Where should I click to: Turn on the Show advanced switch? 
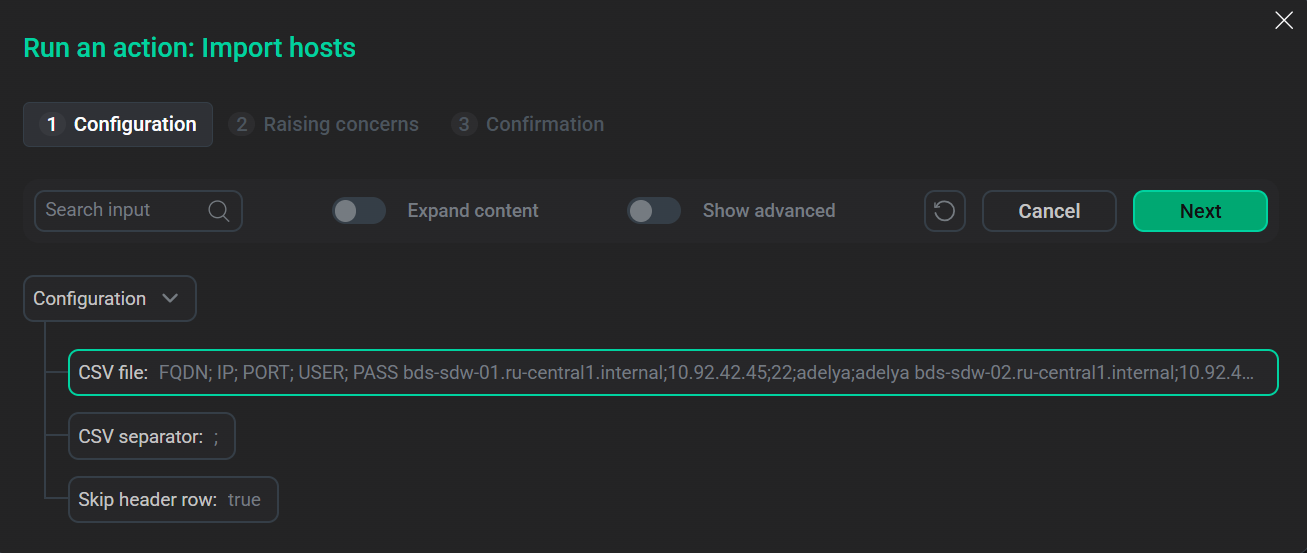654,211
